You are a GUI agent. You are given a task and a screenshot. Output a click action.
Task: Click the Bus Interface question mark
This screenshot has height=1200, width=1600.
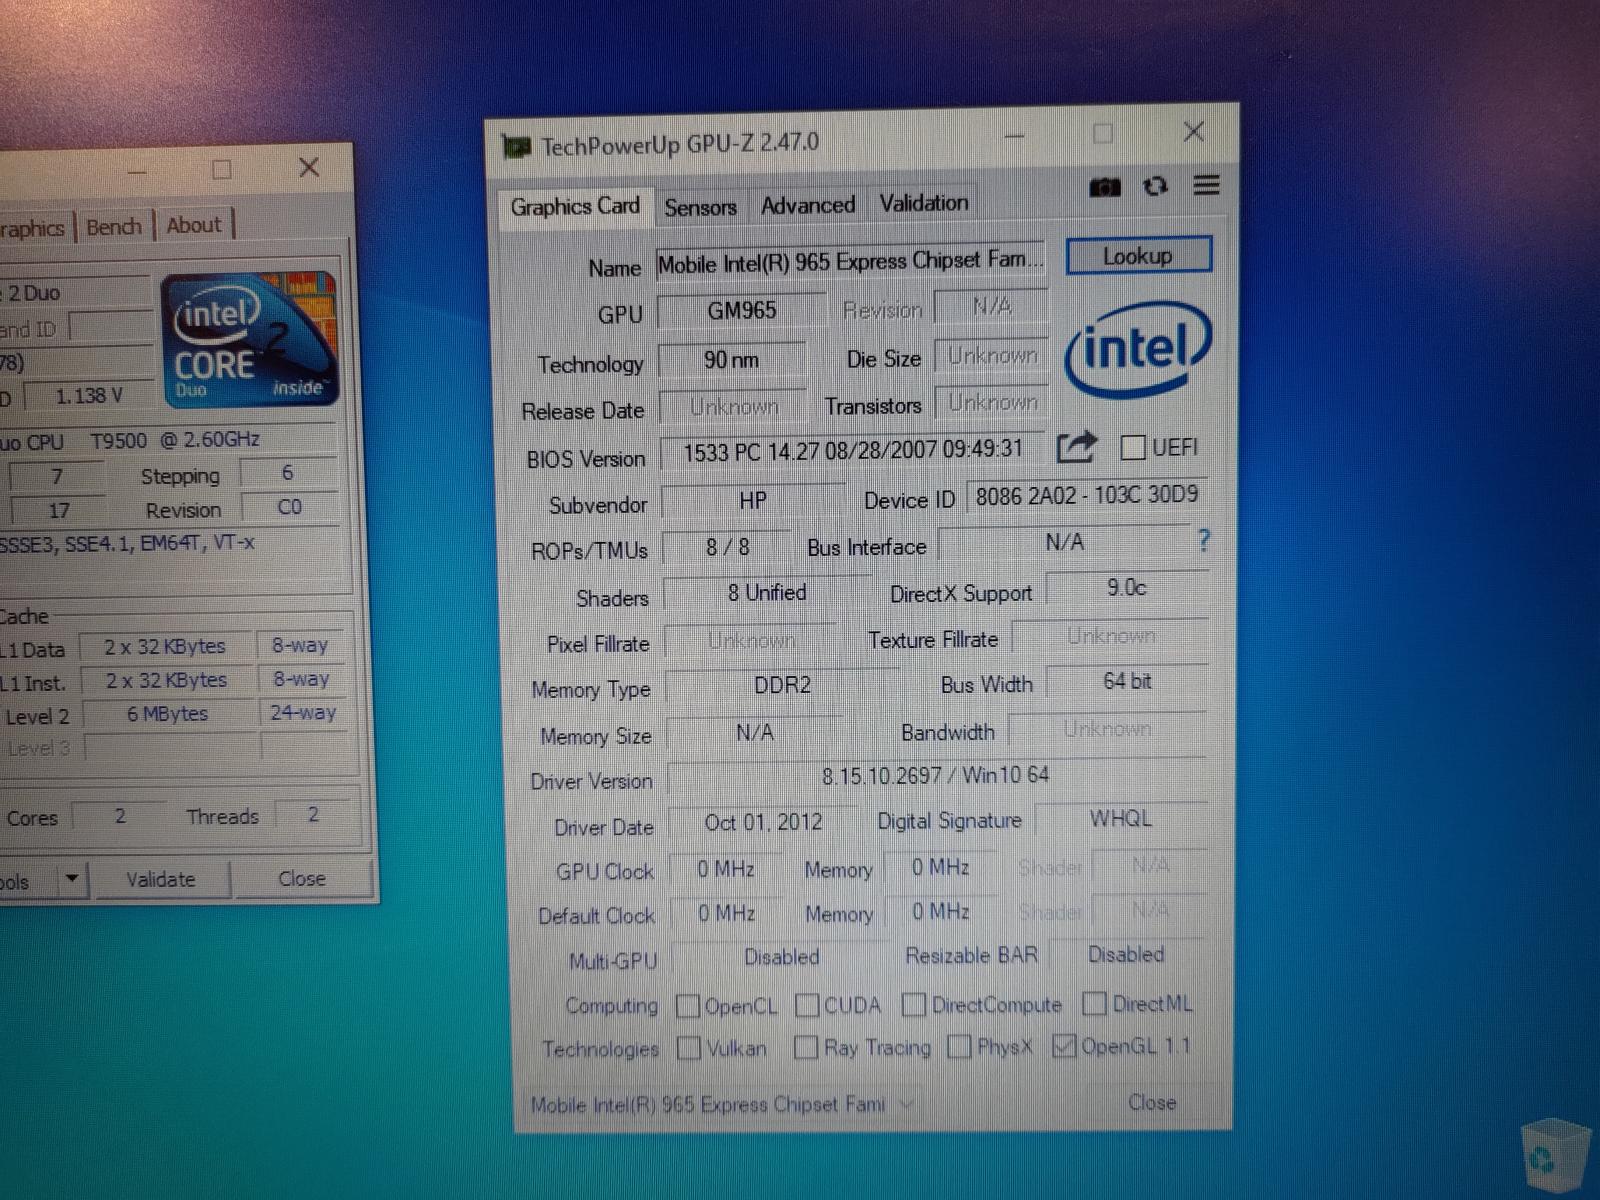click(1204, 541)
